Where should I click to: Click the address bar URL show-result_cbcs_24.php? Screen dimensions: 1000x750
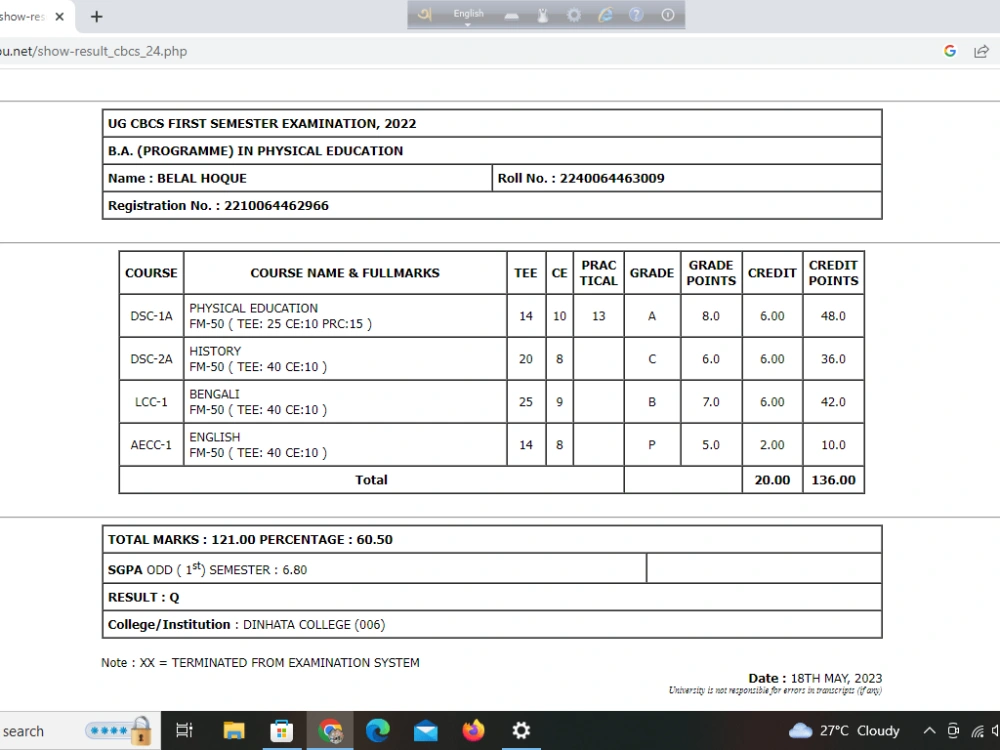[93, 51]
